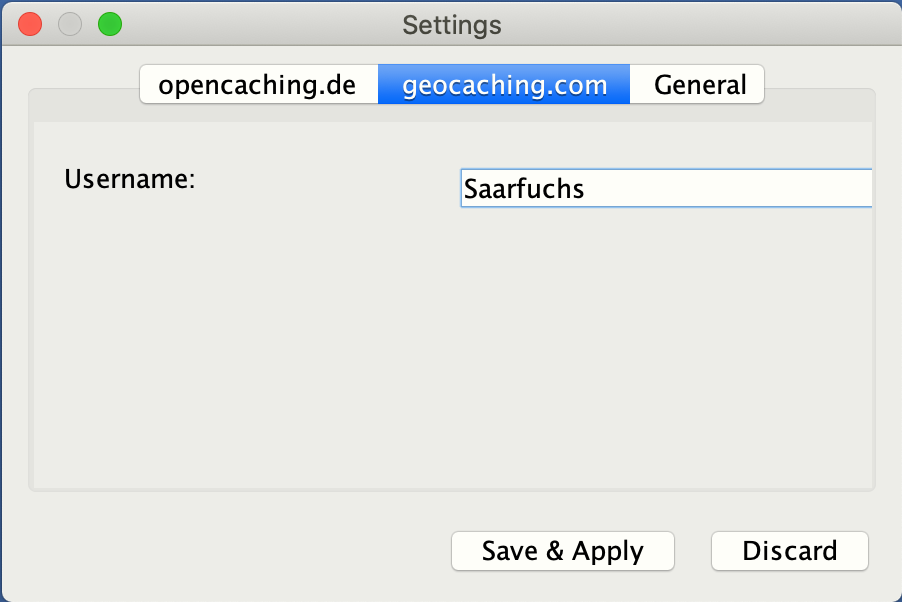This screenshot has height=602, width=902.
Task: Click the Username: label
Action: click(x=130, y=179)
